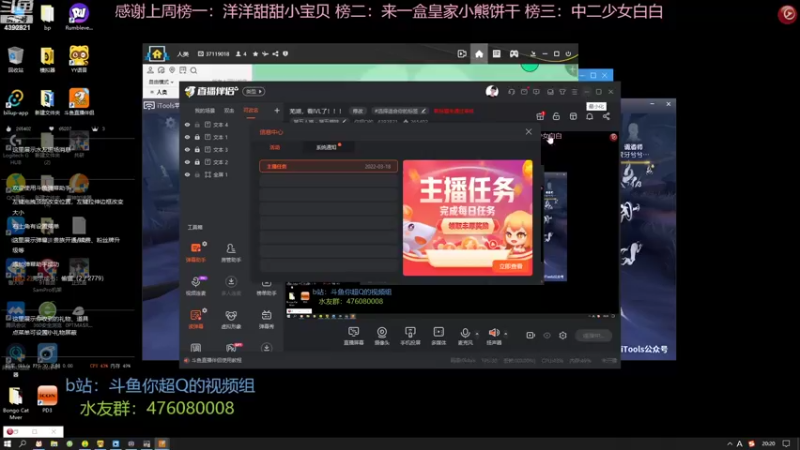Toggle visibility of 文本 3 layer
This screenshot has width=800, height=450.
(x=187, y=149)
